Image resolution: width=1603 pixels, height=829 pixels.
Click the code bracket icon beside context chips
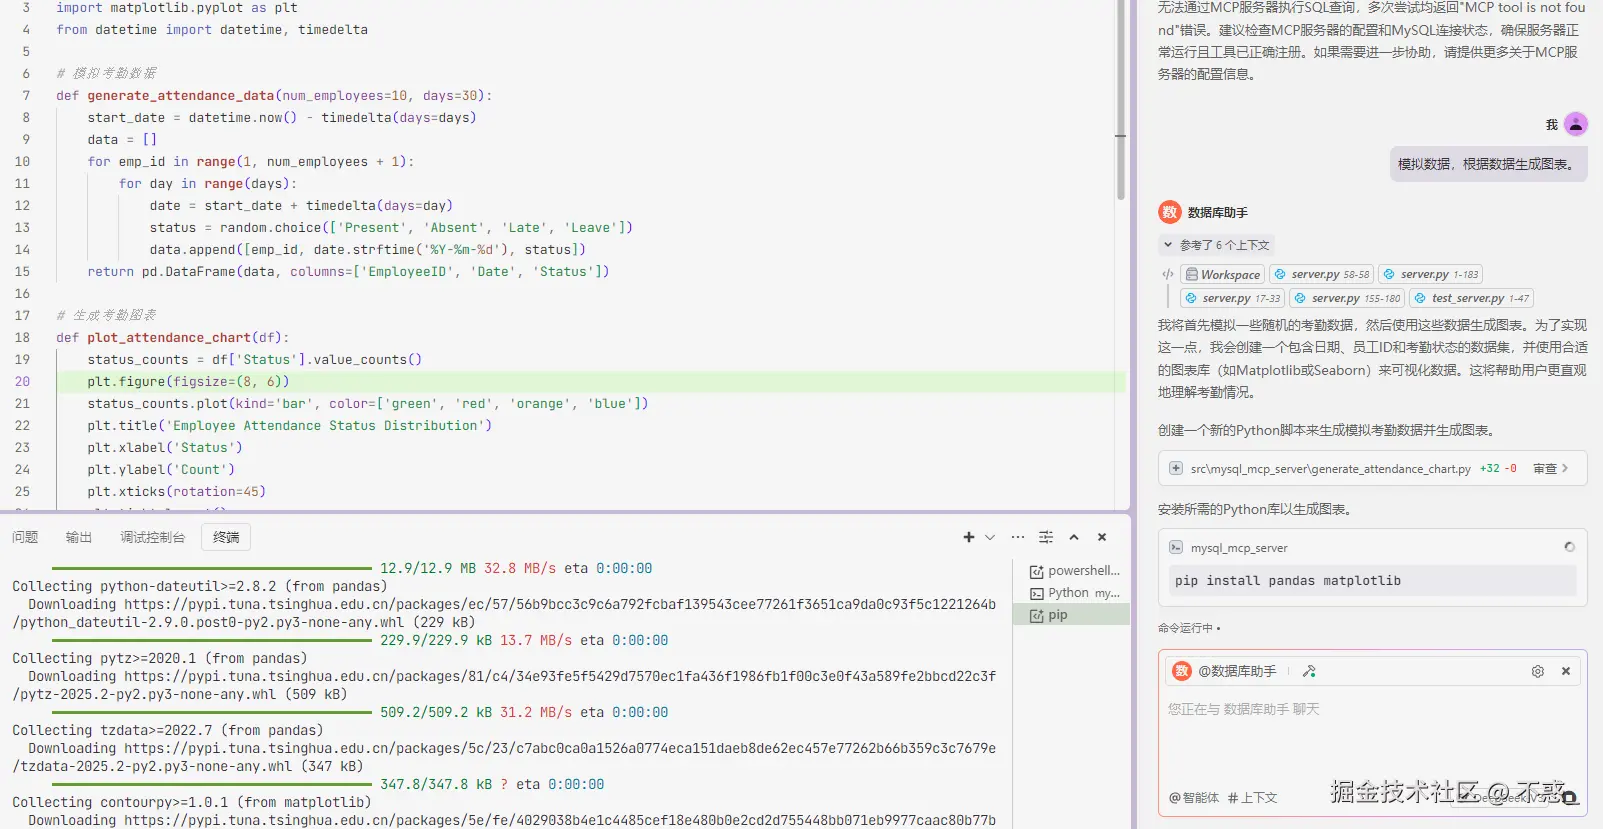[1167, 274]
